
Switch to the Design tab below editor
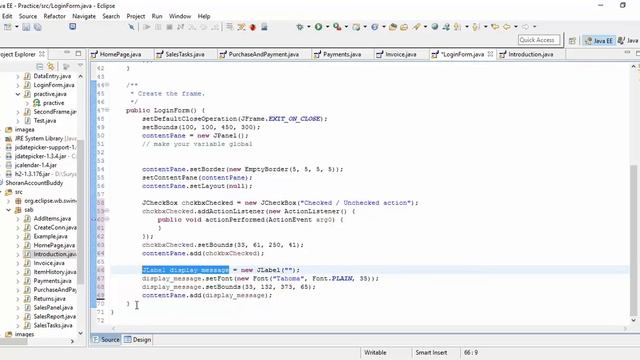point(138,340)
